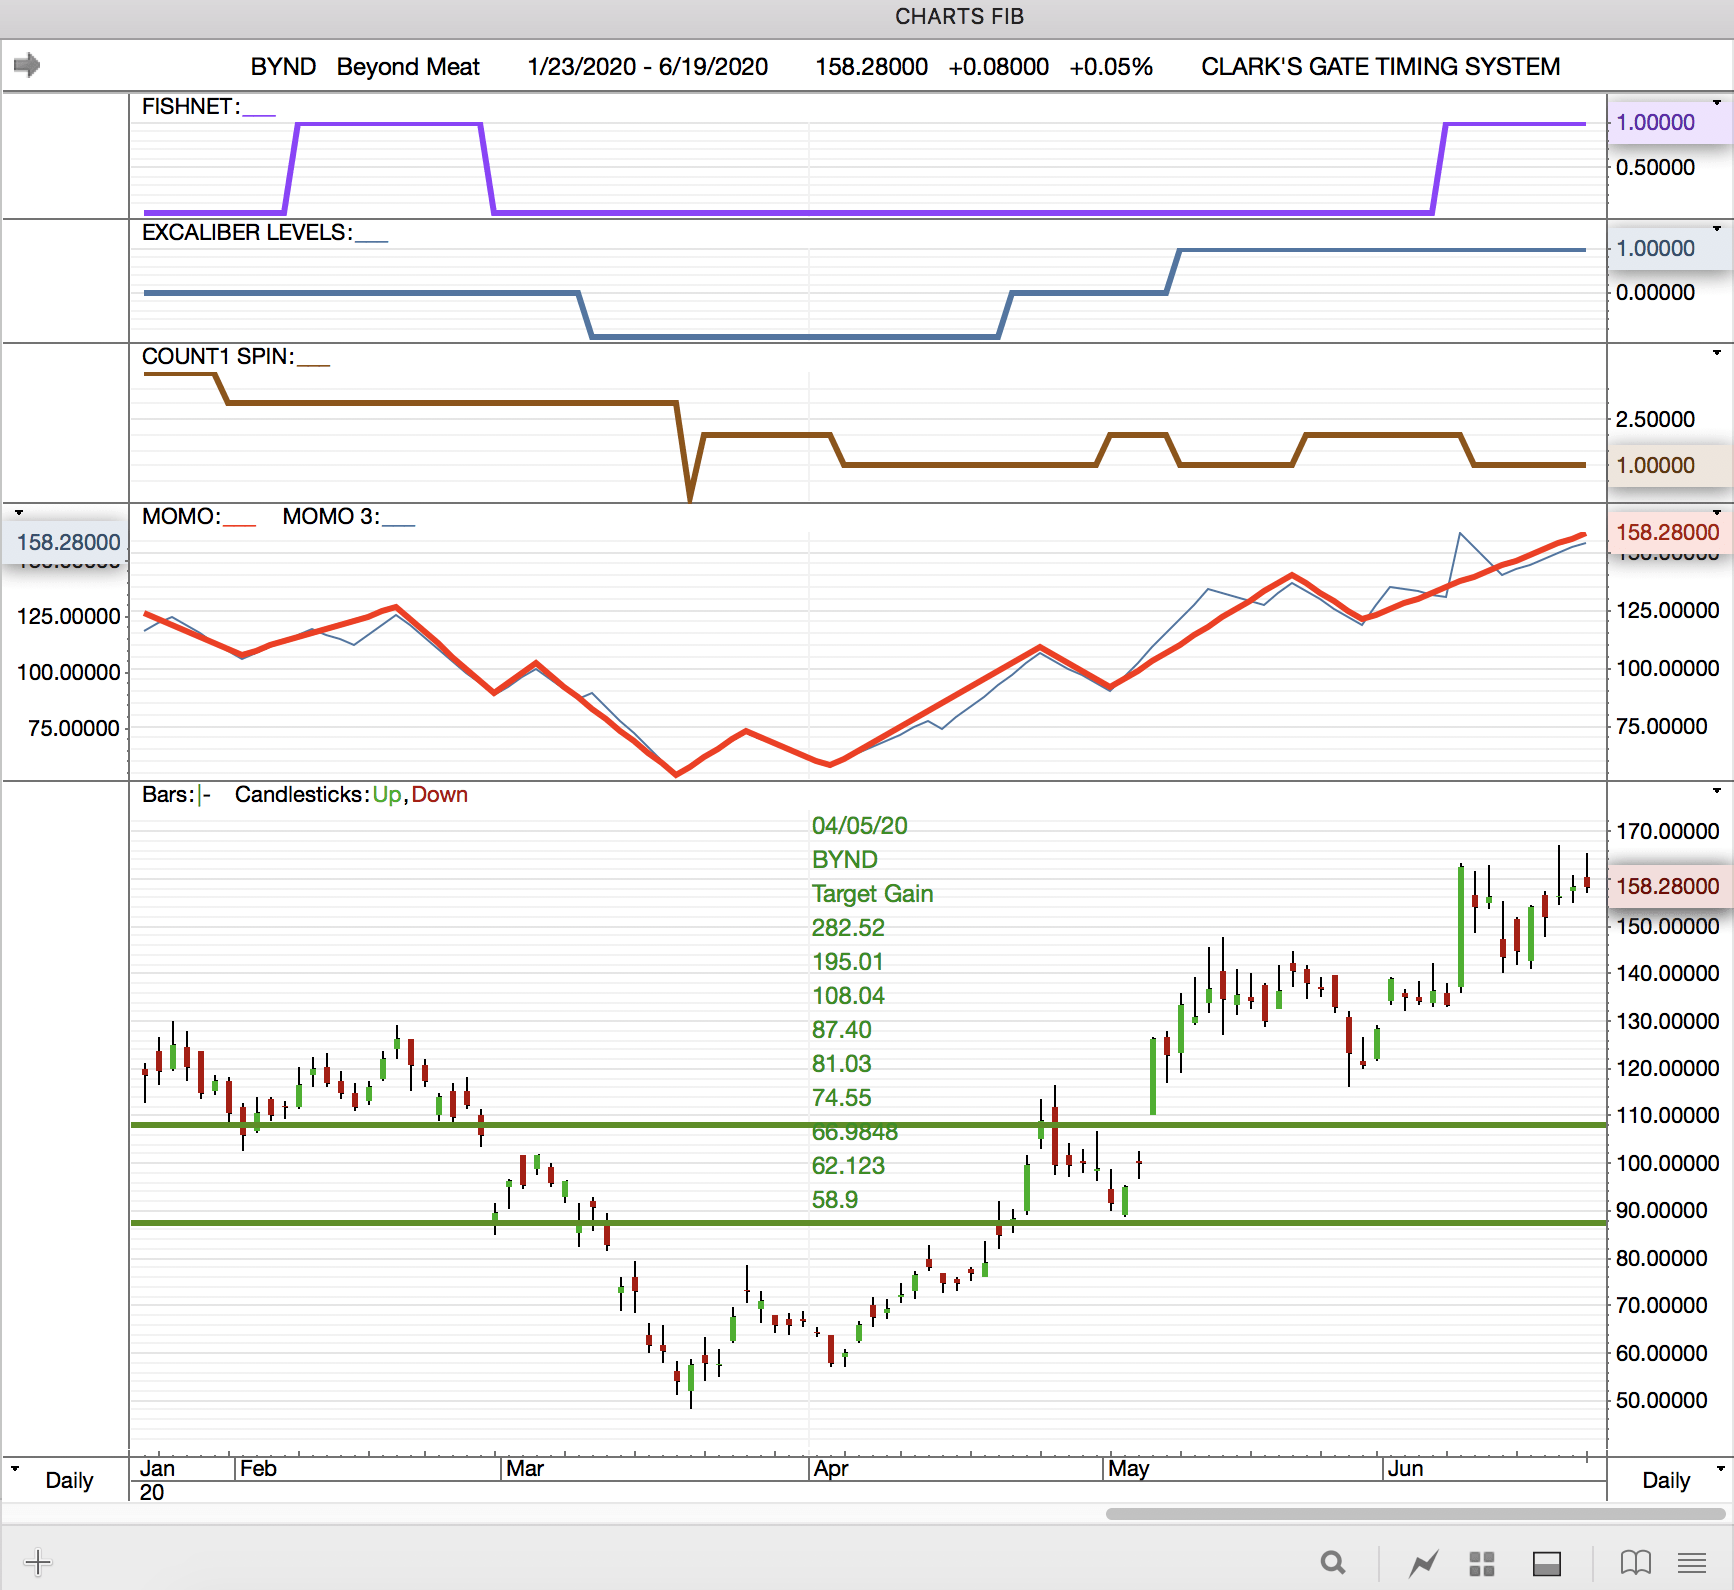Click the CHARTS FIB window title
The height and width of the screenshot is (1590, 1734).
coord(960,17)
